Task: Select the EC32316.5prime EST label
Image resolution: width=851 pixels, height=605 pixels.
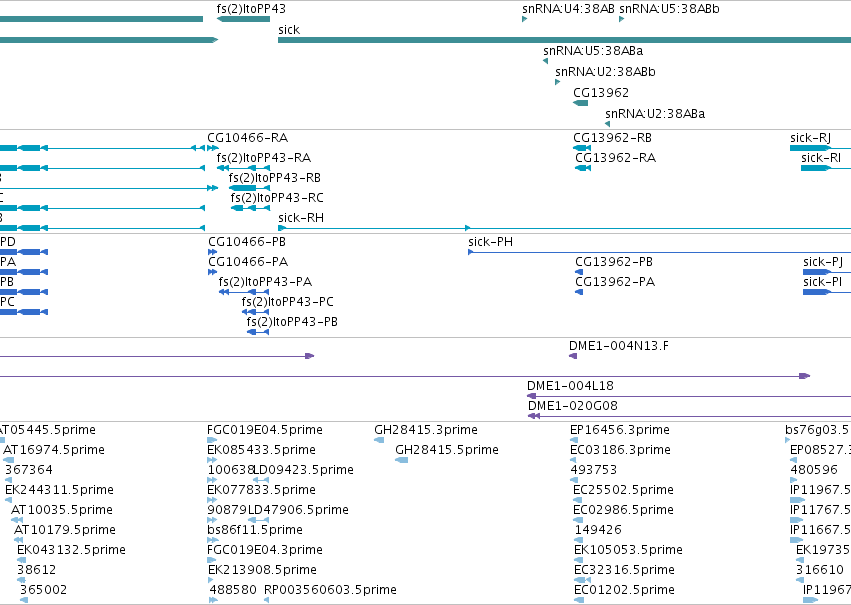Action: [625, 570]
